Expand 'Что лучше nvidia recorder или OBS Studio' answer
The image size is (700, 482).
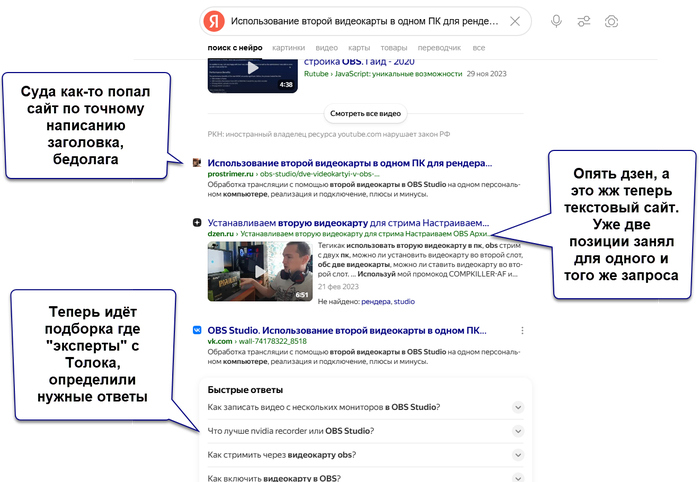click(517, 431)
